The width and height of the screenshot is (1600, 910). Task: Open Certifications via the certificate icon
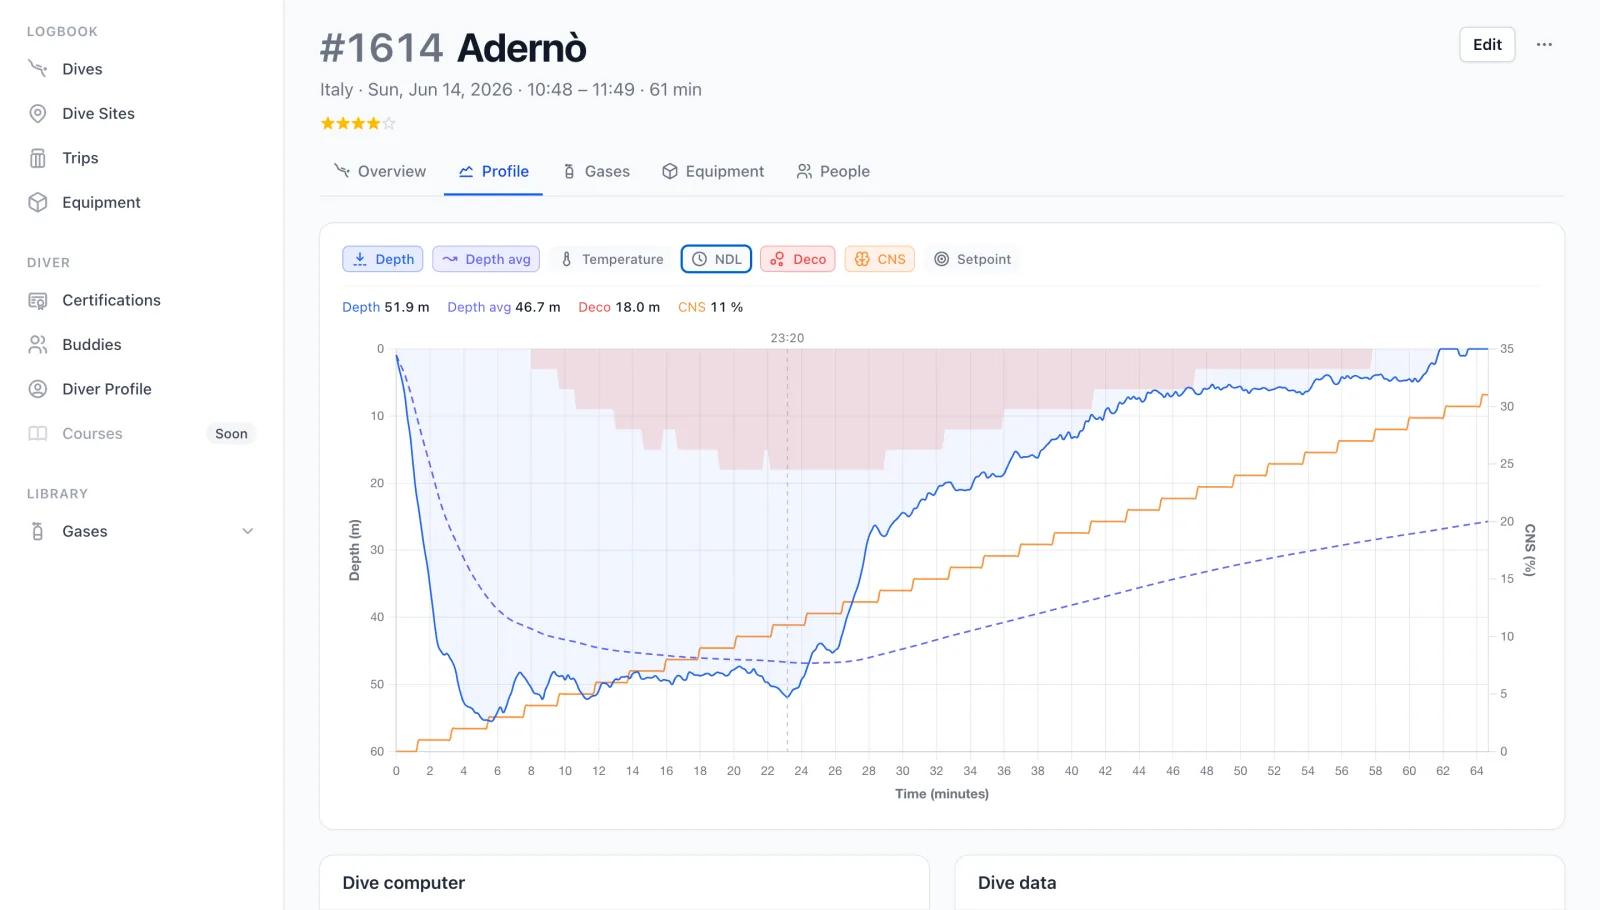(38, 300)
